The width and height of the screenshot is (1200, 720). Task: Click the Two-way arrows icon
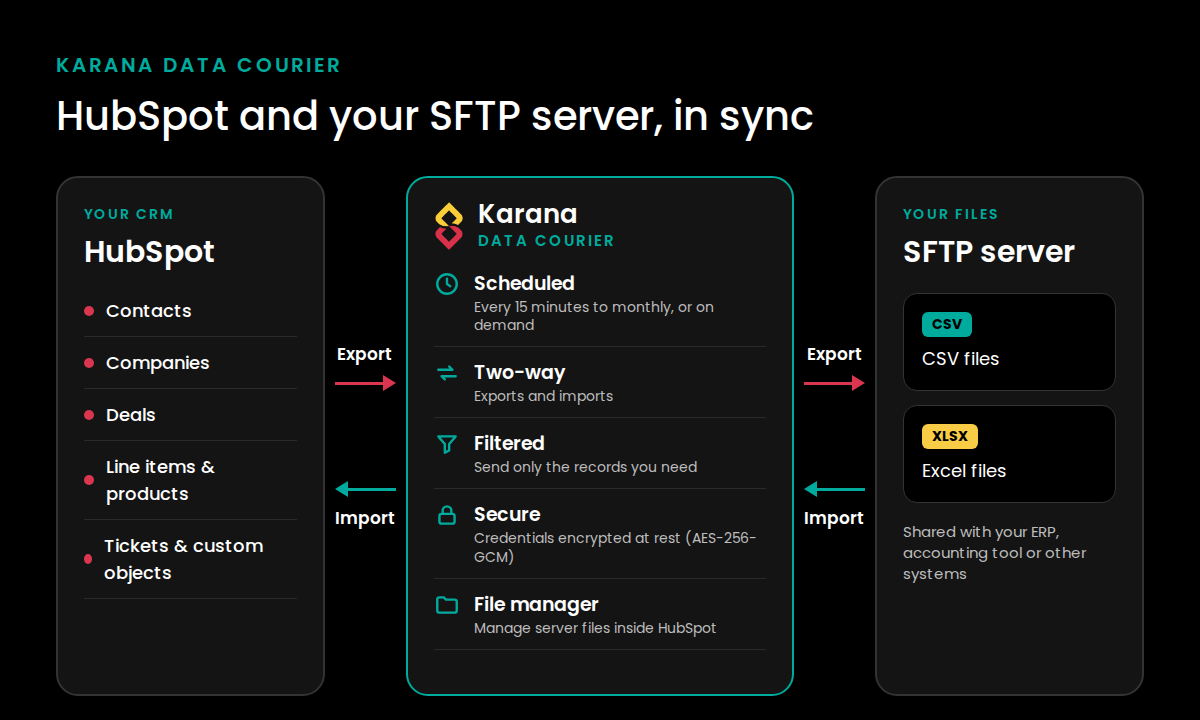[447, 373]
